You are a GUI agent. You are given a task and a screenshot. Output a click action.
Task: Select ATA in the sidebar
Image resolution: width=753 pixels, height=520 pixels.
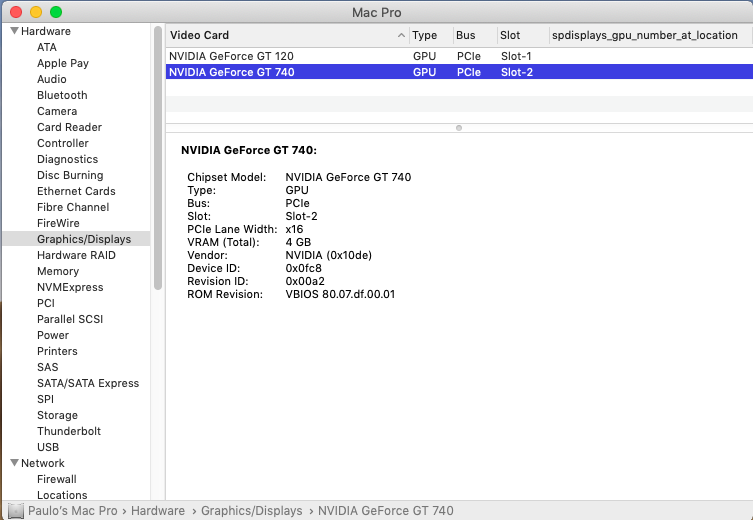[47, 47]
